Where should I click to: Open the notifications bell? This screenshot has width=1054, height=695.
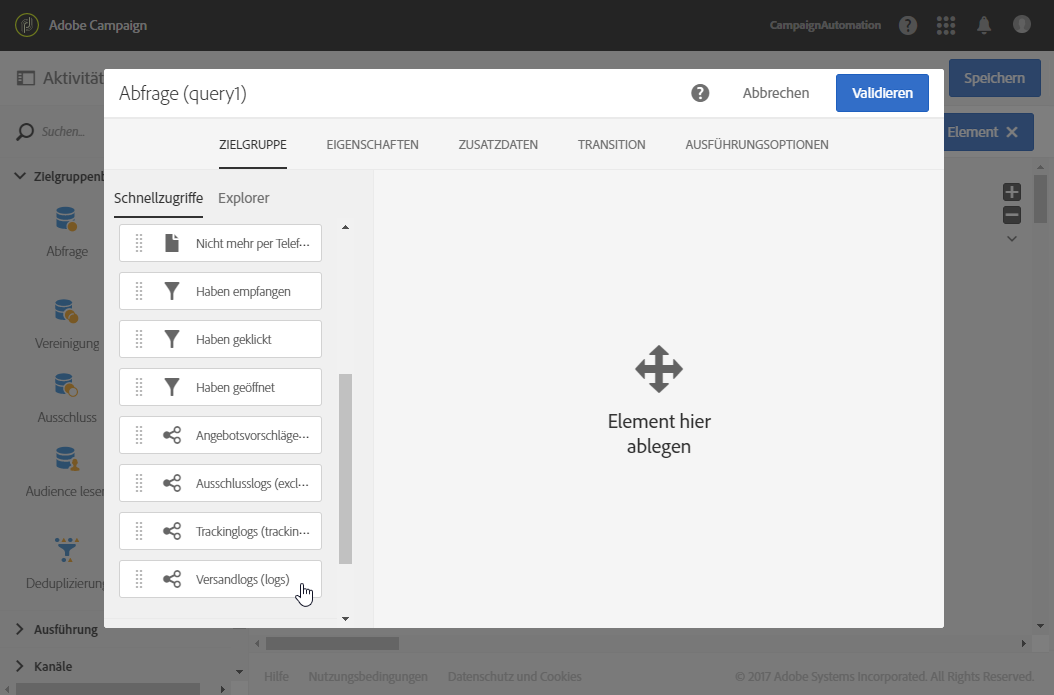click(984, 26)
